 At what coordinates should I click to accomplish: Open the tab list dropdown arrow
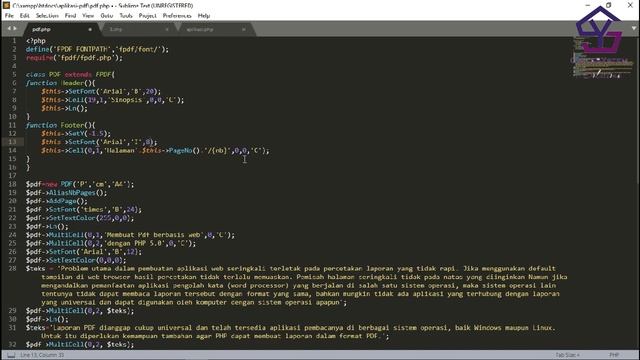point(633,28)
